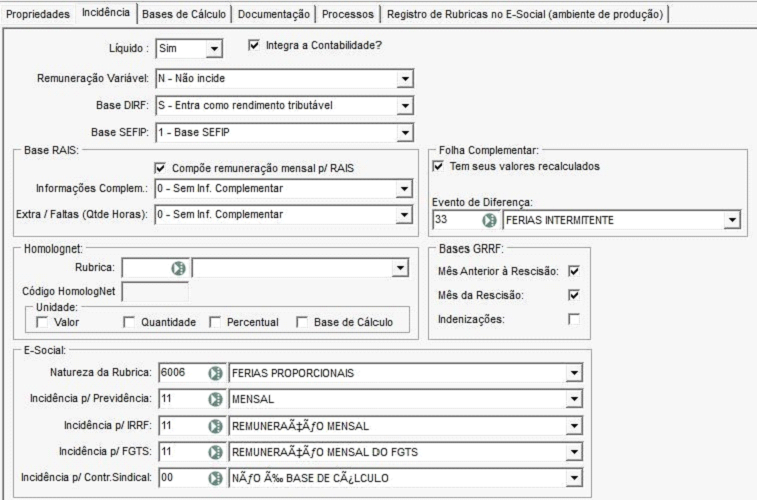Expand Contr.Sindical description dropdown
The image size is (757, 500).
pyautogui.click(x=574, y=478)
